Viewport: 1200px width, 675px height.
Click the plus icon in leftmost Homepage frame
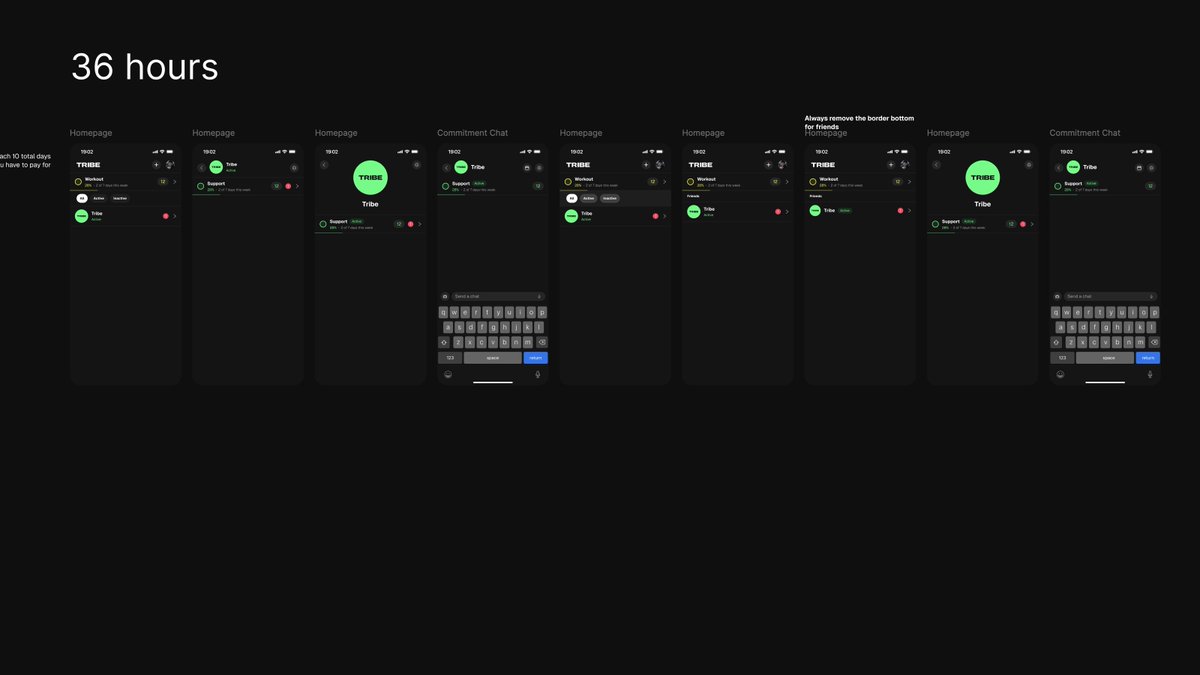coord(156,165)
